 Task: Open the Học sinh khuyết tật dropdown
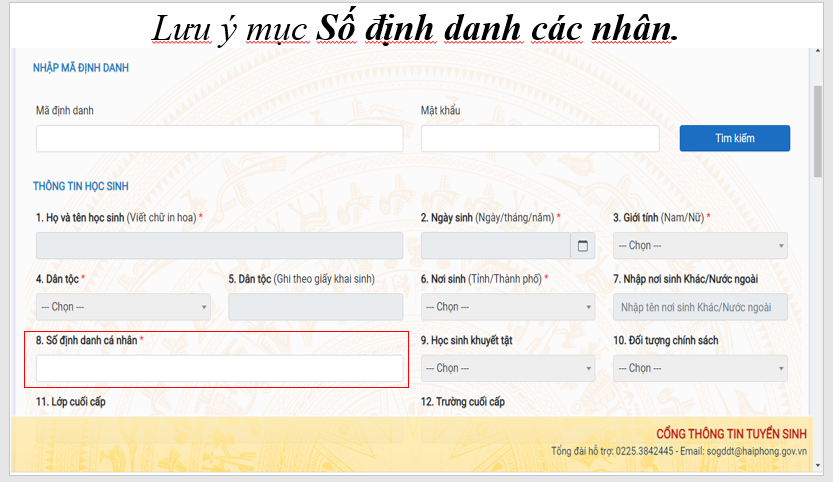[508, 368]
